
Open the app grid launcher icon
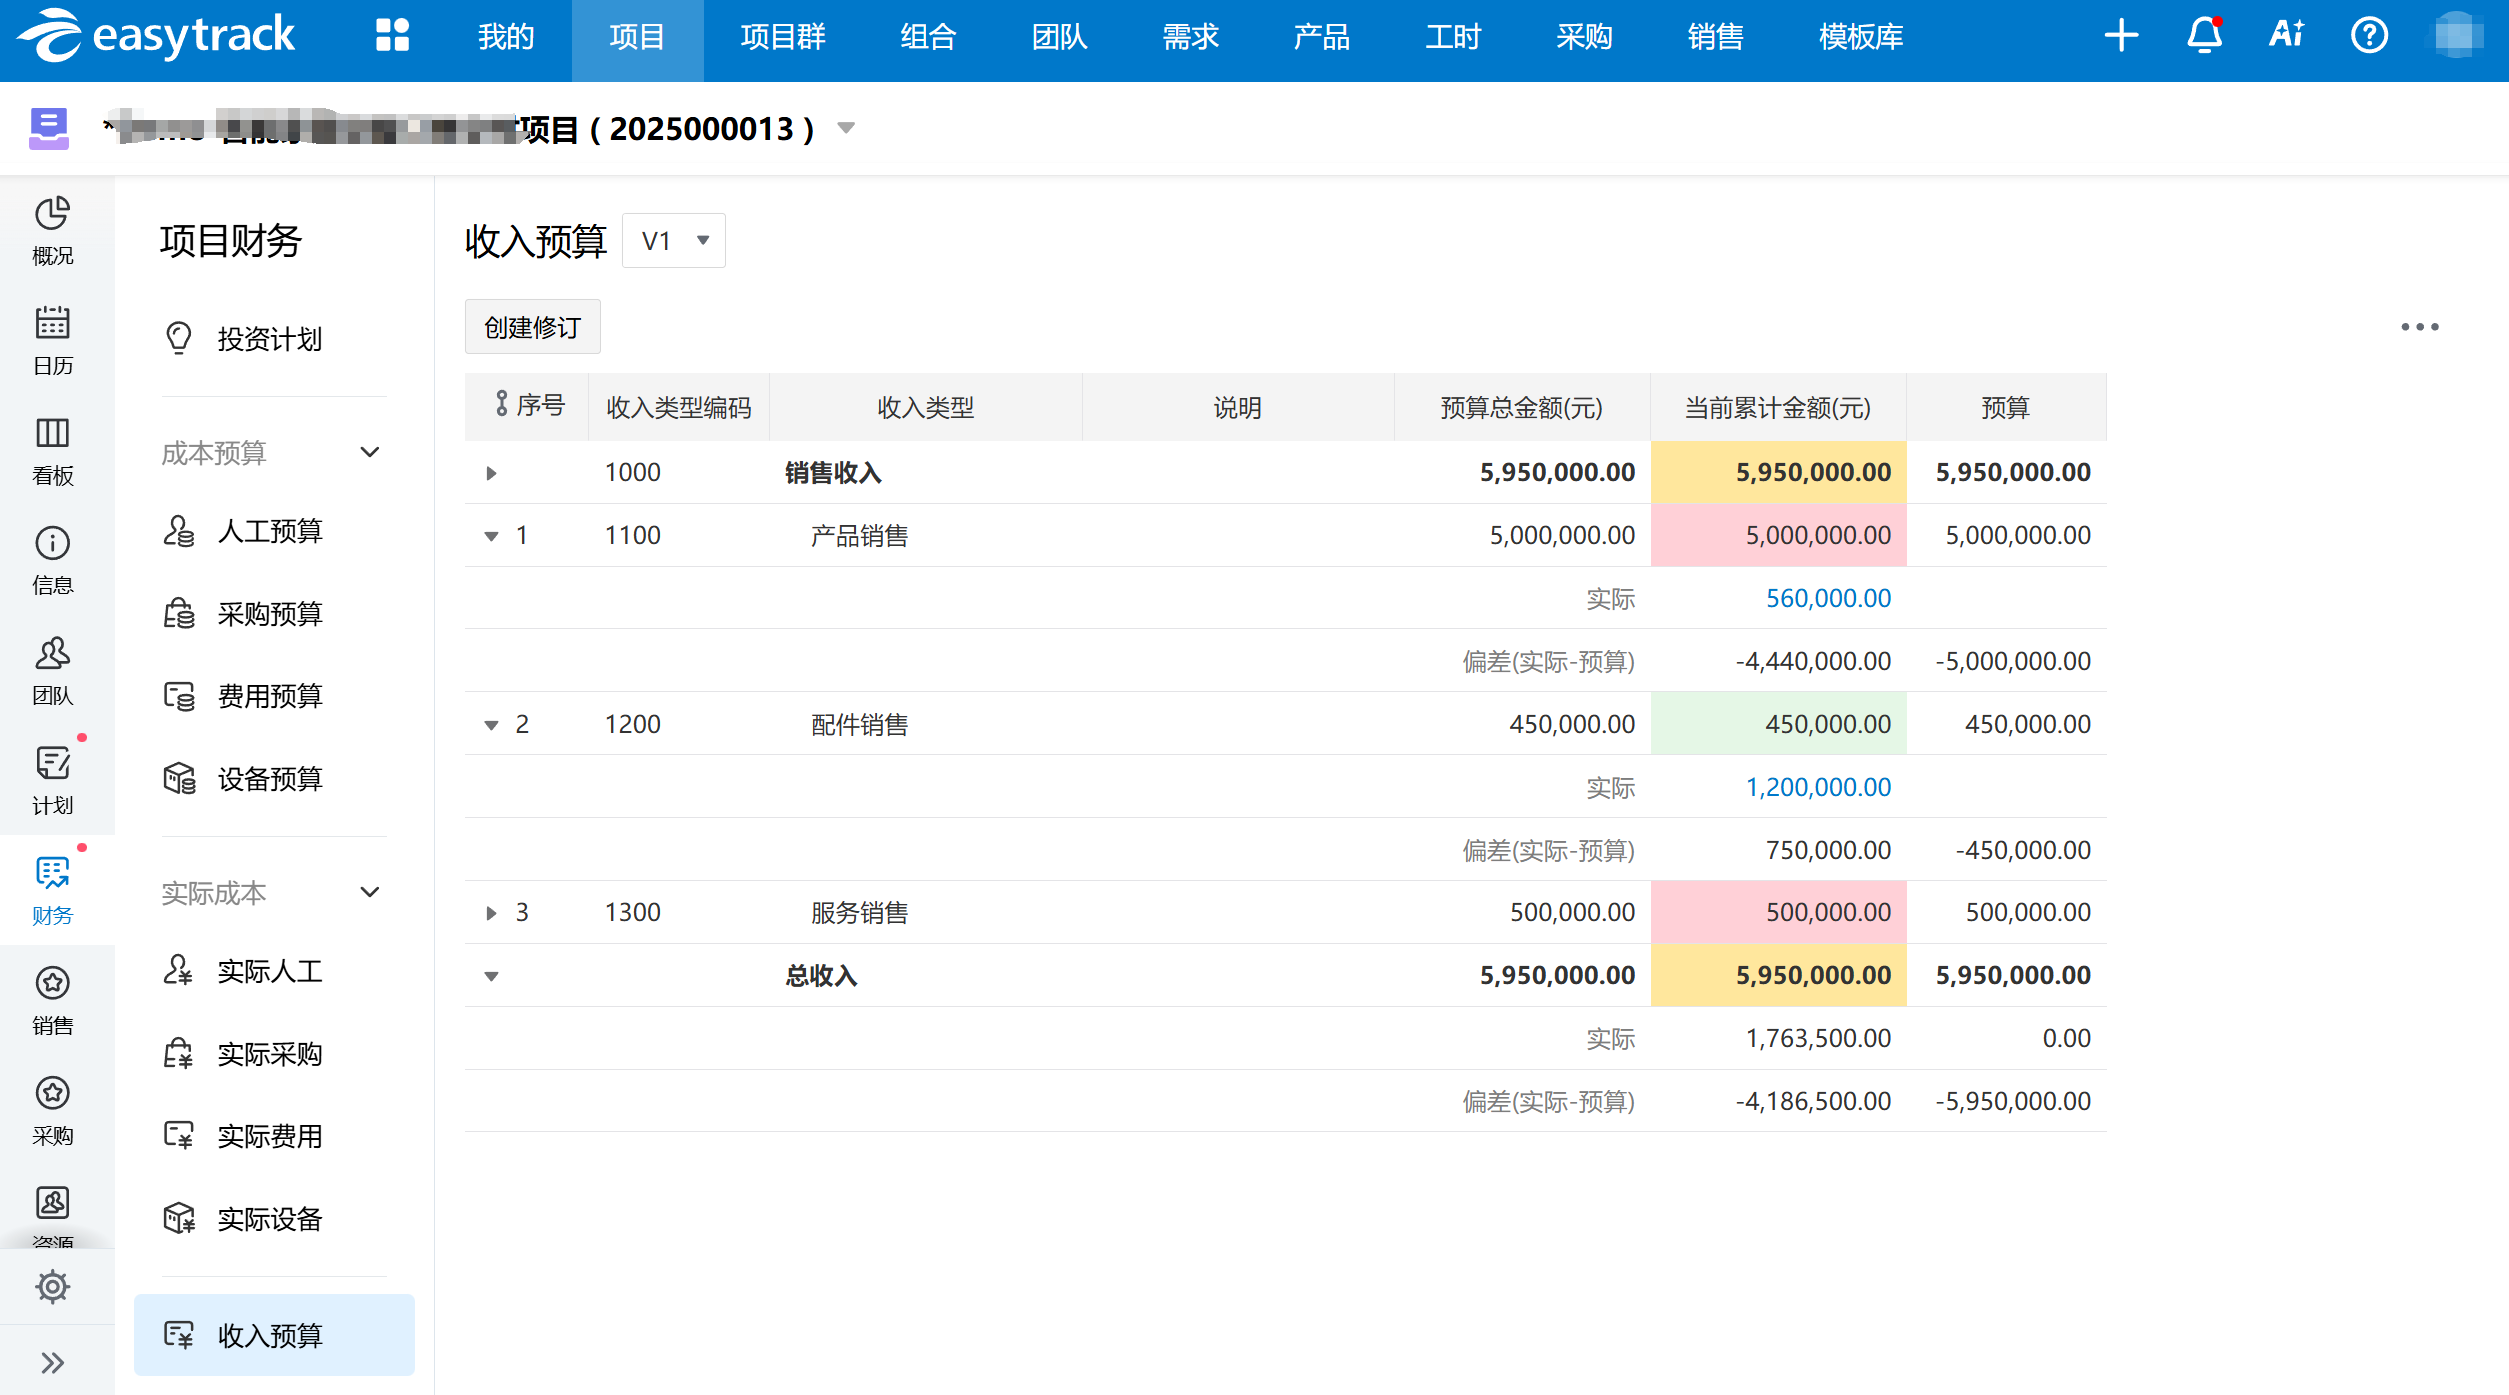click(392, 36)
